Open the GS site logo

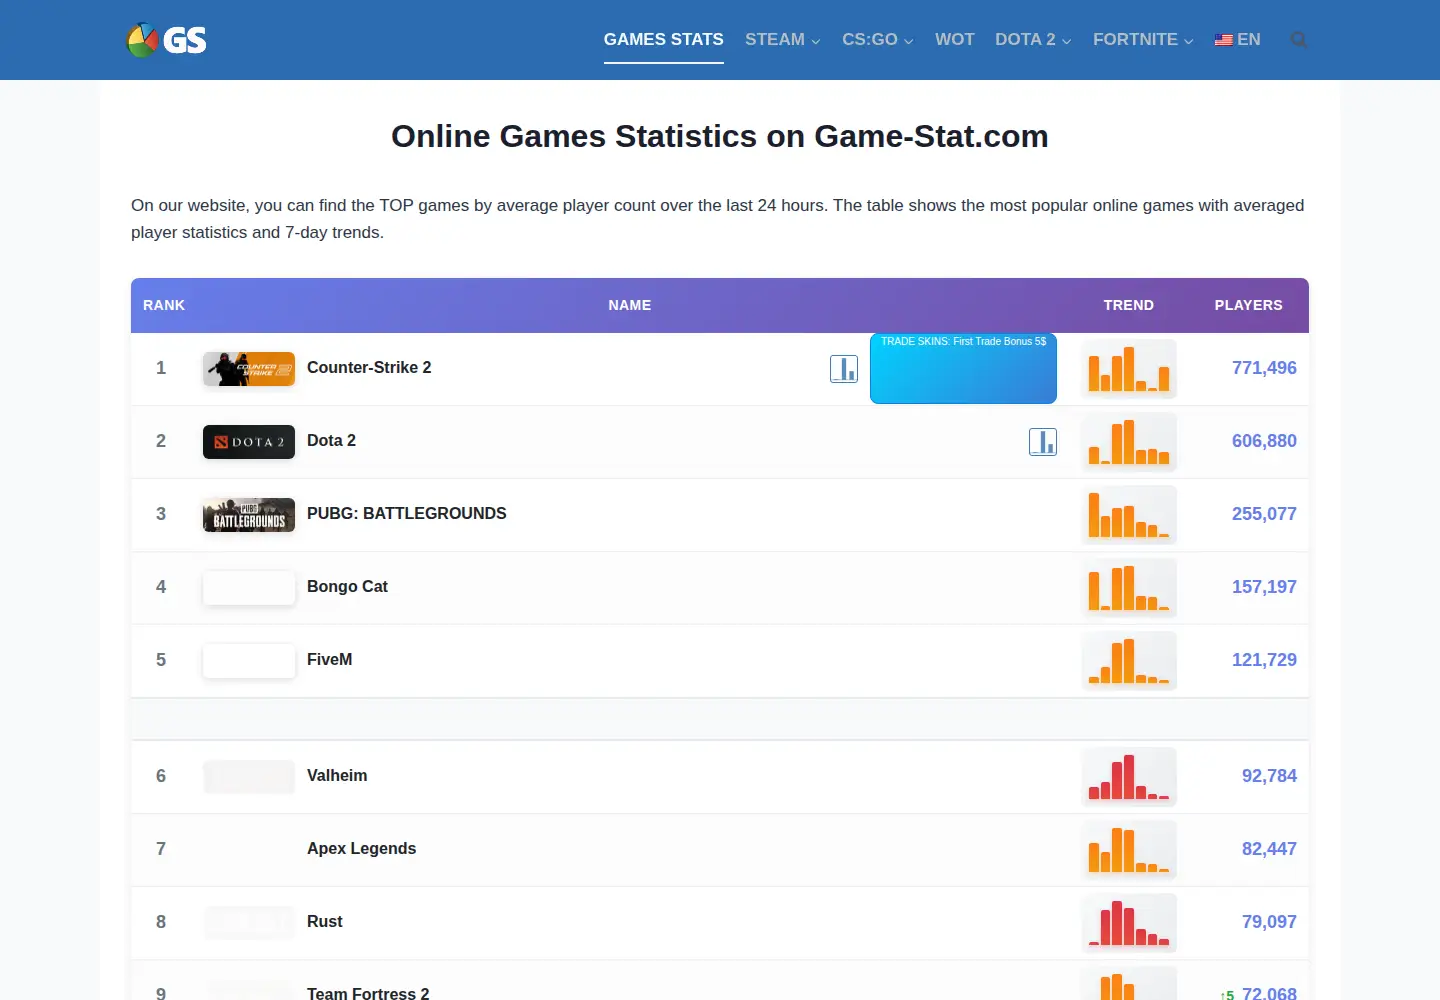166,40
